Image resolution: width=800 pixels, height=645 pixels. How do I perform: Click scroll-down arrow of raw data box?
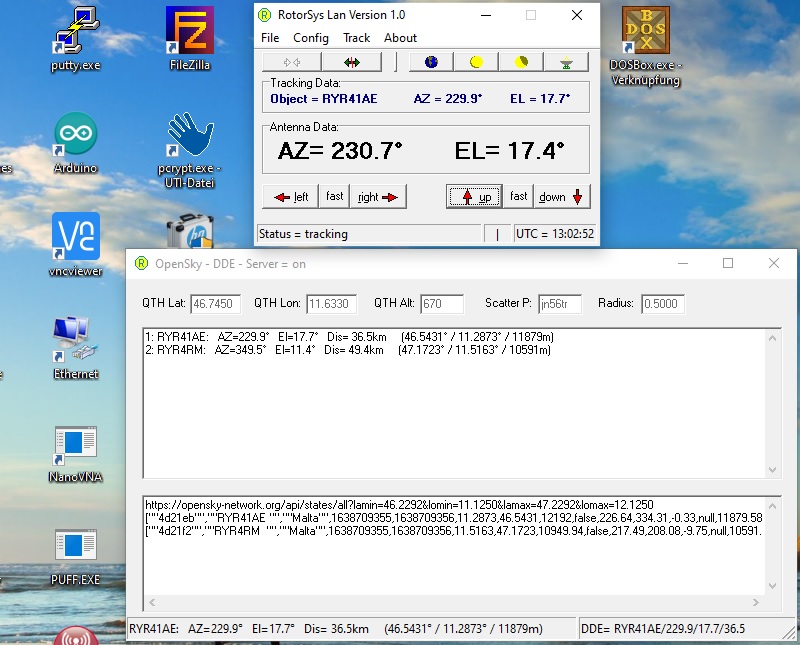772,586
